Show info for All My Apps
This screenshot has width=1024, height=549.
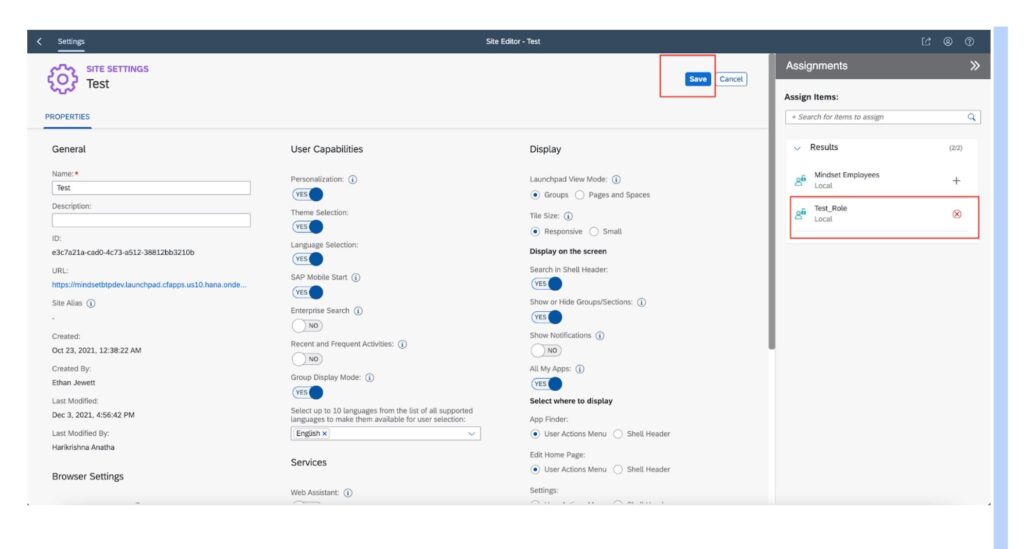[580, 369]
